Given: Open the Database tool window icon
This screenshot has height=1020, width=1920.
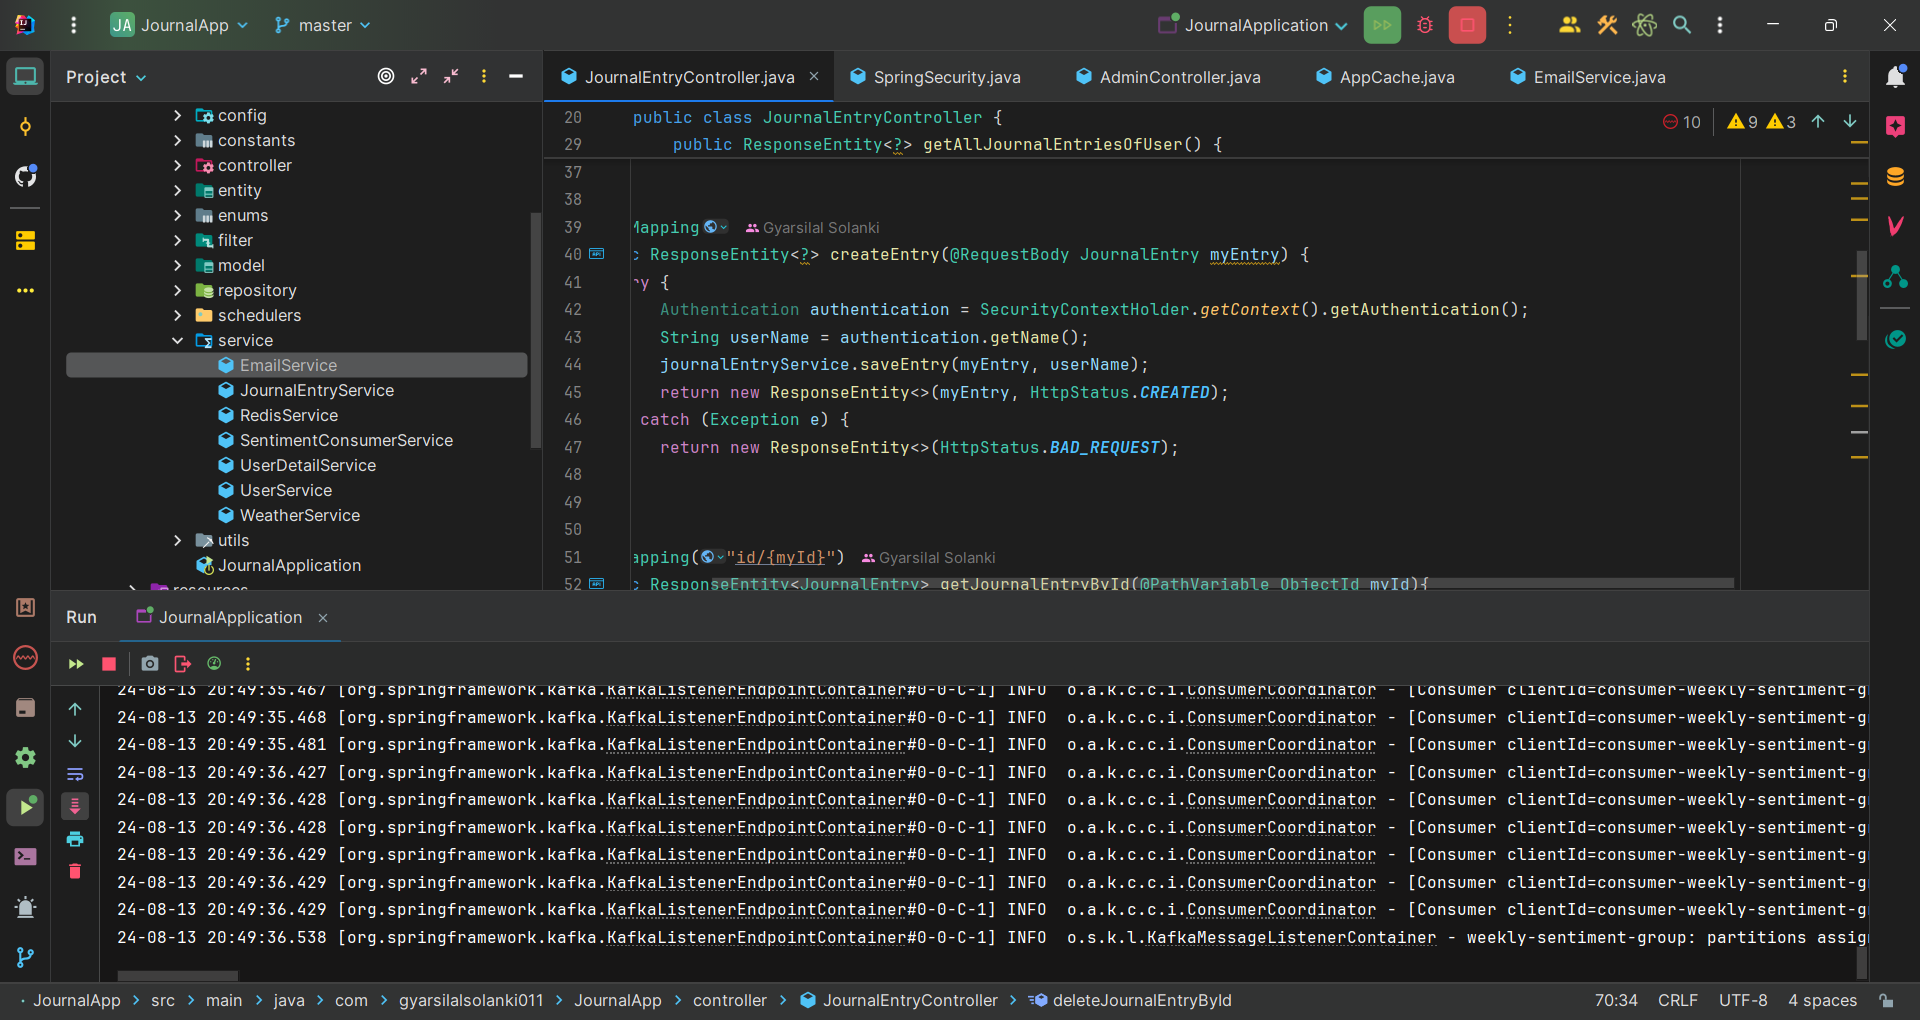Looking at the screenshot, I should [1895, 177].
